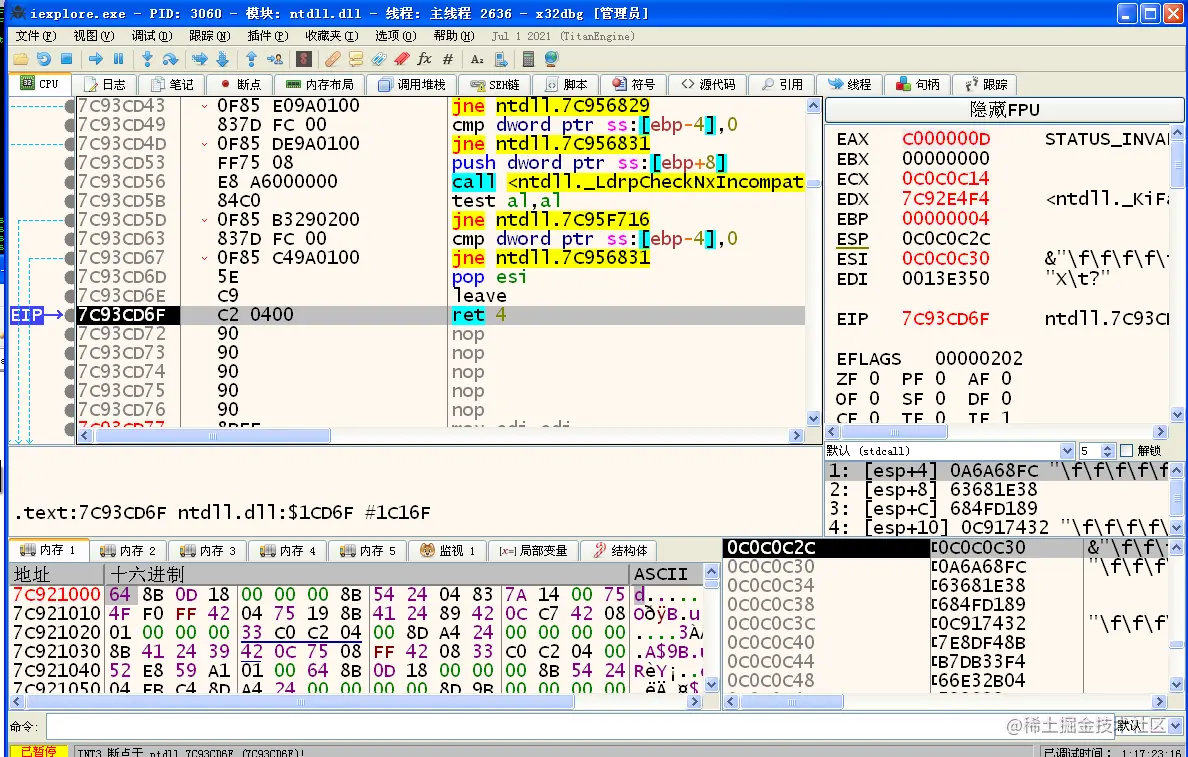
Task: Click the Restart debugging icon
Action: coord(44,59)
